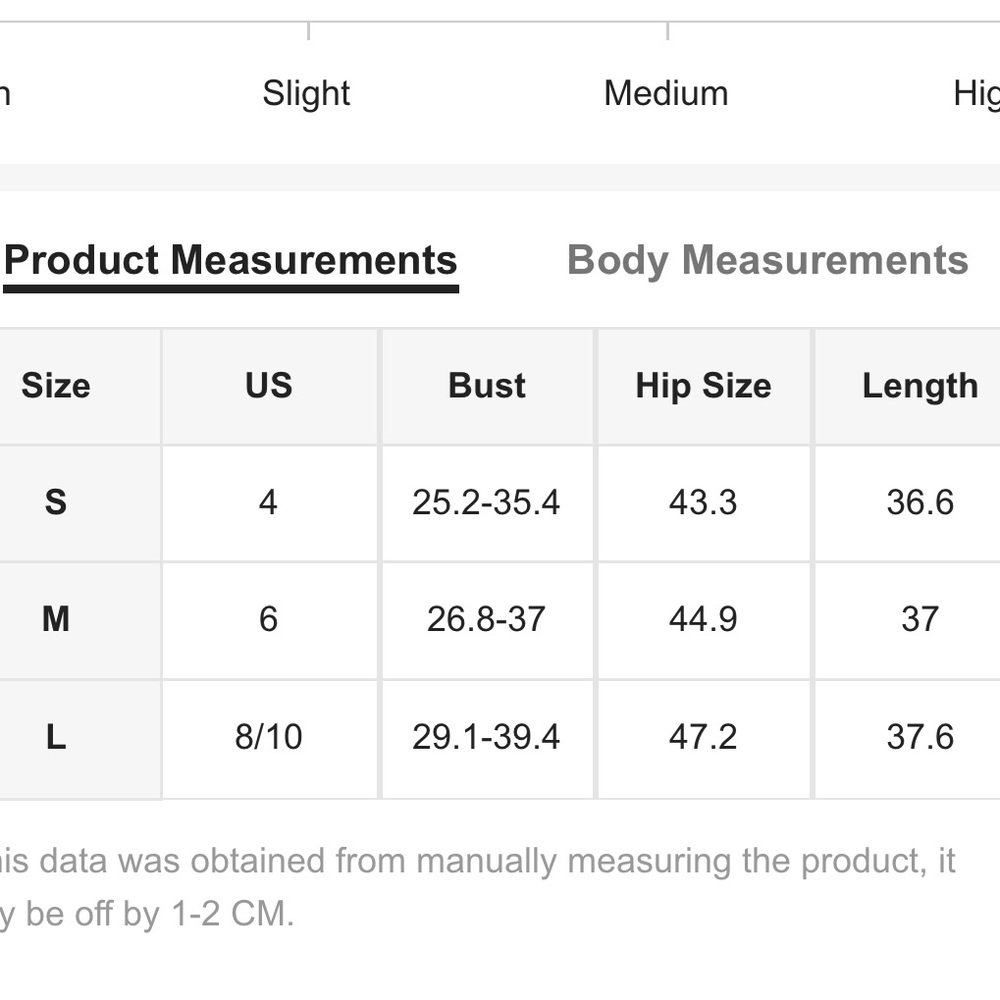Image resolution: width=1000 pixels, height=1000 pixels.
Task: Click the 25.2-35.4 bust cell
Action: click(x=487, y=503)
